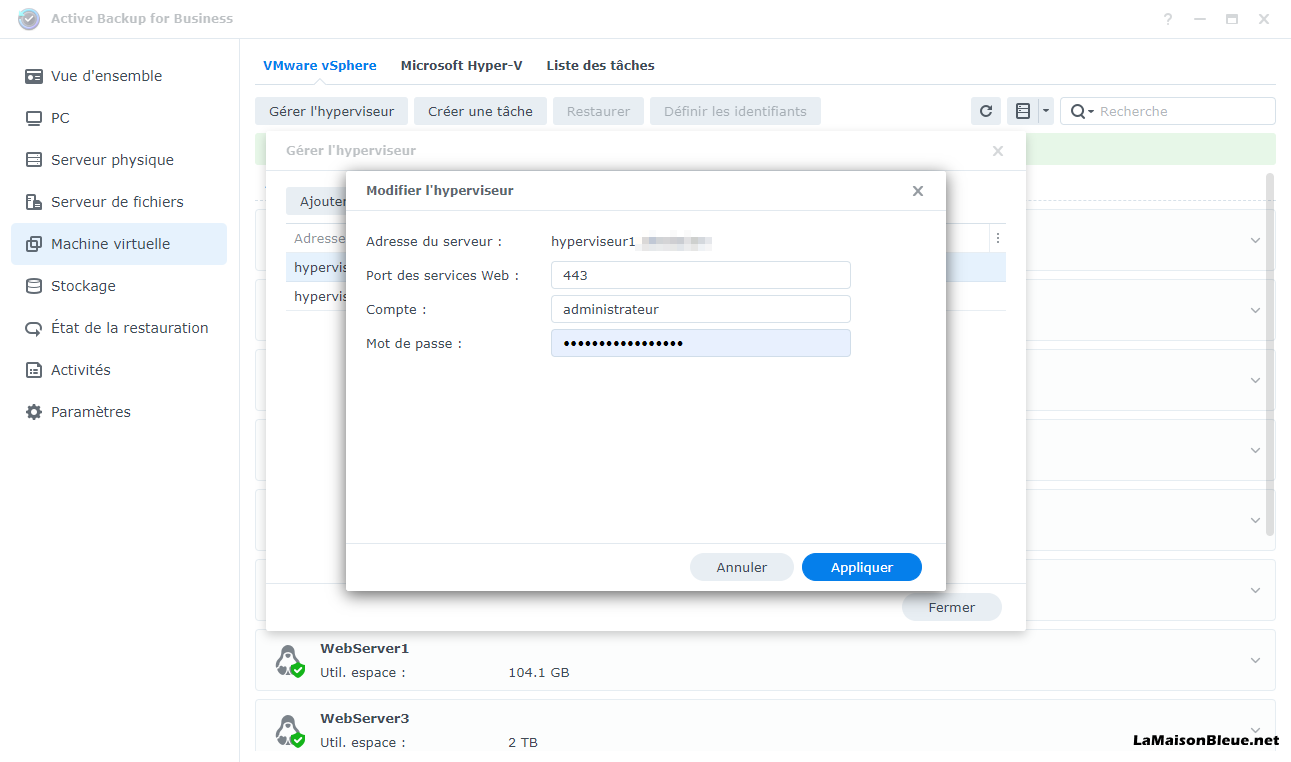Viewport: 1291px width, 762px height.
Task: Switch to the Microsoft Hyper-V tab
Action: coord(462,66)
